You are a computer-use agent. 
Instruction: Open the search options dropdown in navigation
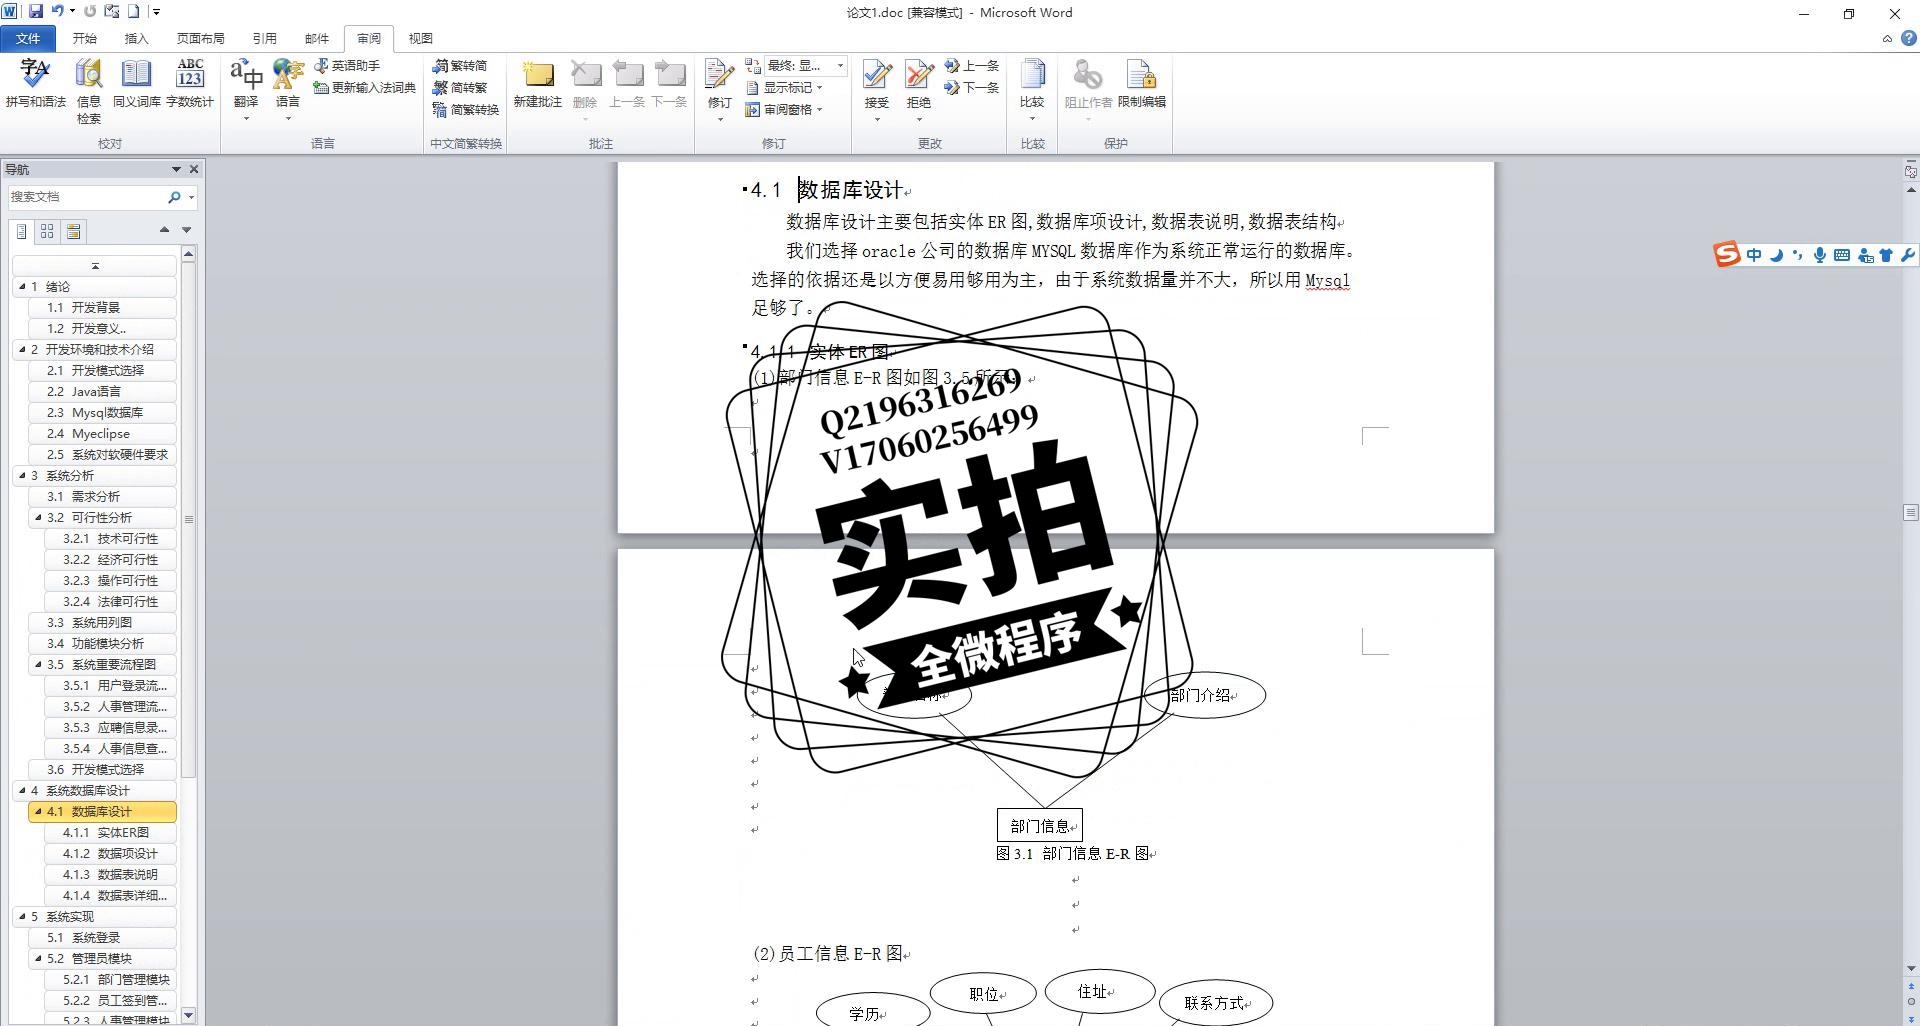(x=191, y=197)
